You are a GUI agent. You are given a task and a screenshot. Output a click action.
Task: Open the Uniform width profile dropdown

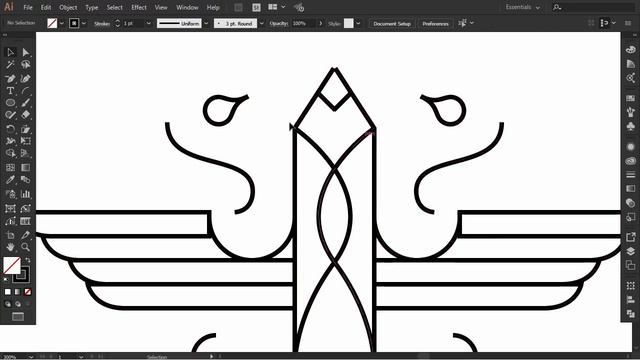click(x=206, y=23)
